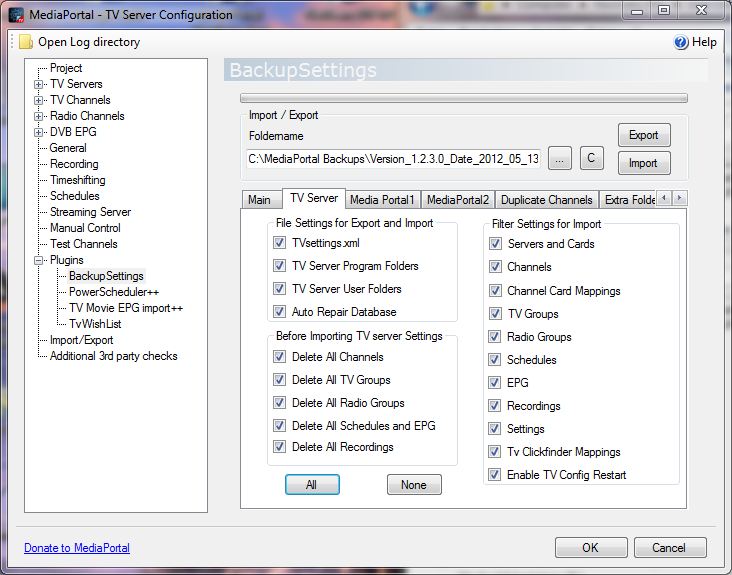Toggle the Recordings filter checkbox
Image resolution: width=732 pixels, height=575 pixels.
(495, 406)
